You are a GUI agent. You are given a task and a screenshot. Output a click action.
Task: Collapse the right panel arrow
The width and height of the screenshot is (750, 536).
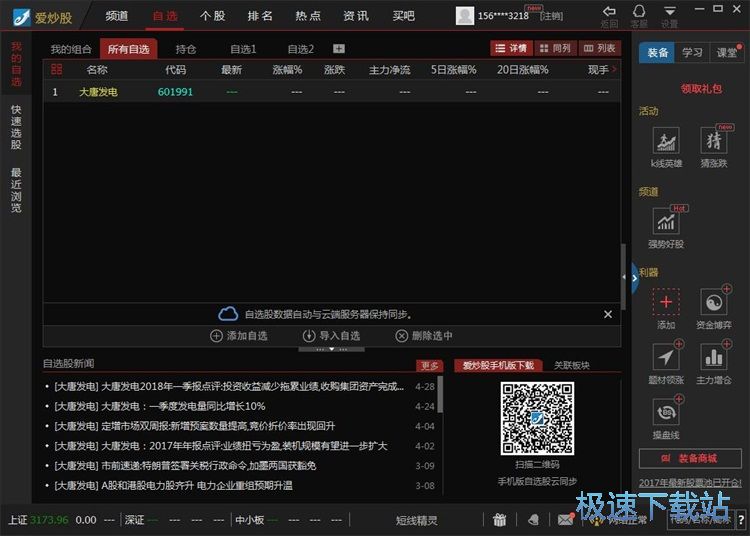point(635,278)
